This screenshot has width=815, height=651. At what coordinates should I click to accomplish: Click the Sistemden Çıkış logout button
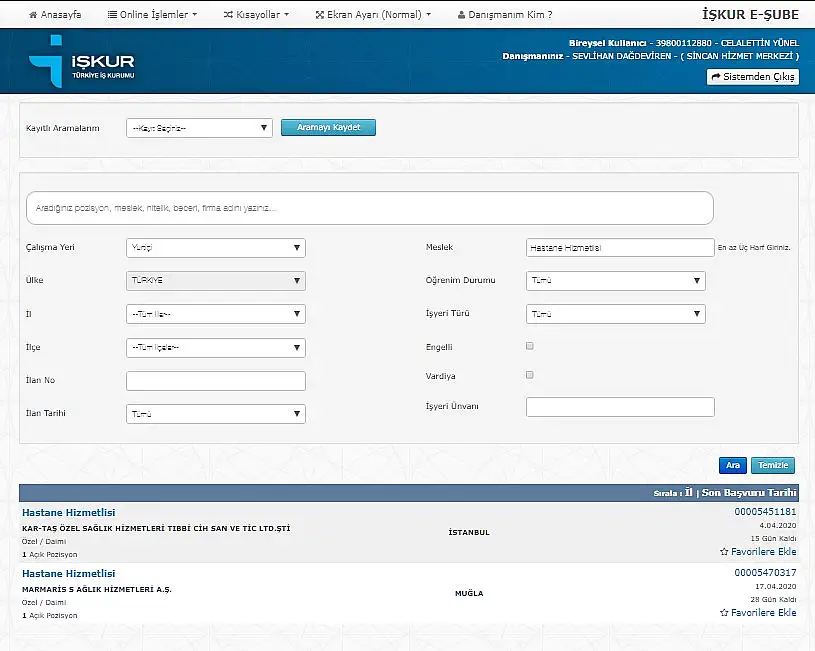pyautogui.click(x=753, y=76)
